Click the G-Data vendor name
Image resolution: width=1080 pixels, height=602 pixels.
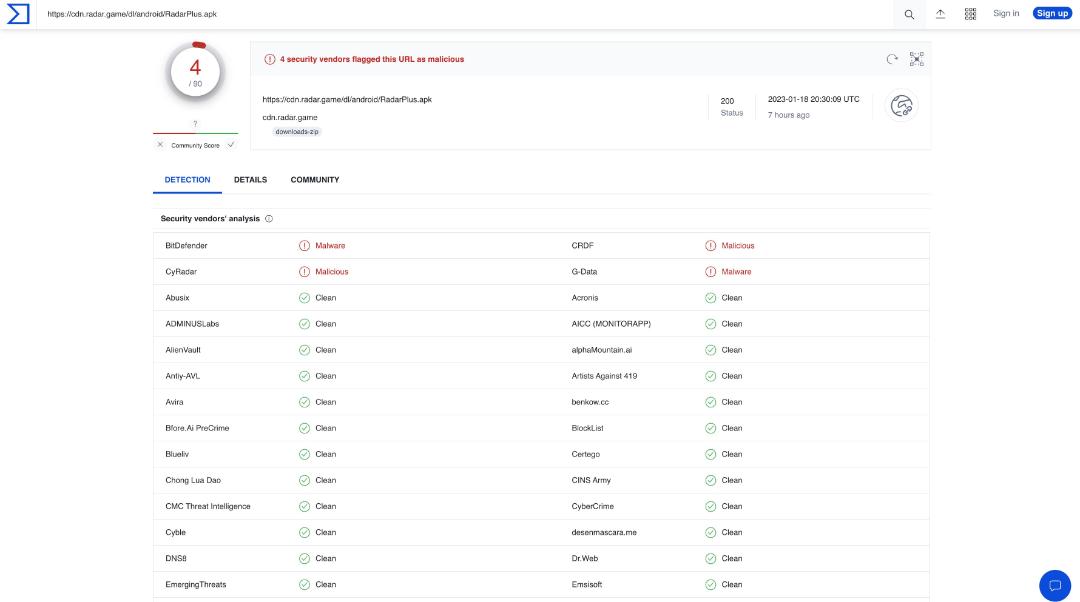(x=584, y=272)
